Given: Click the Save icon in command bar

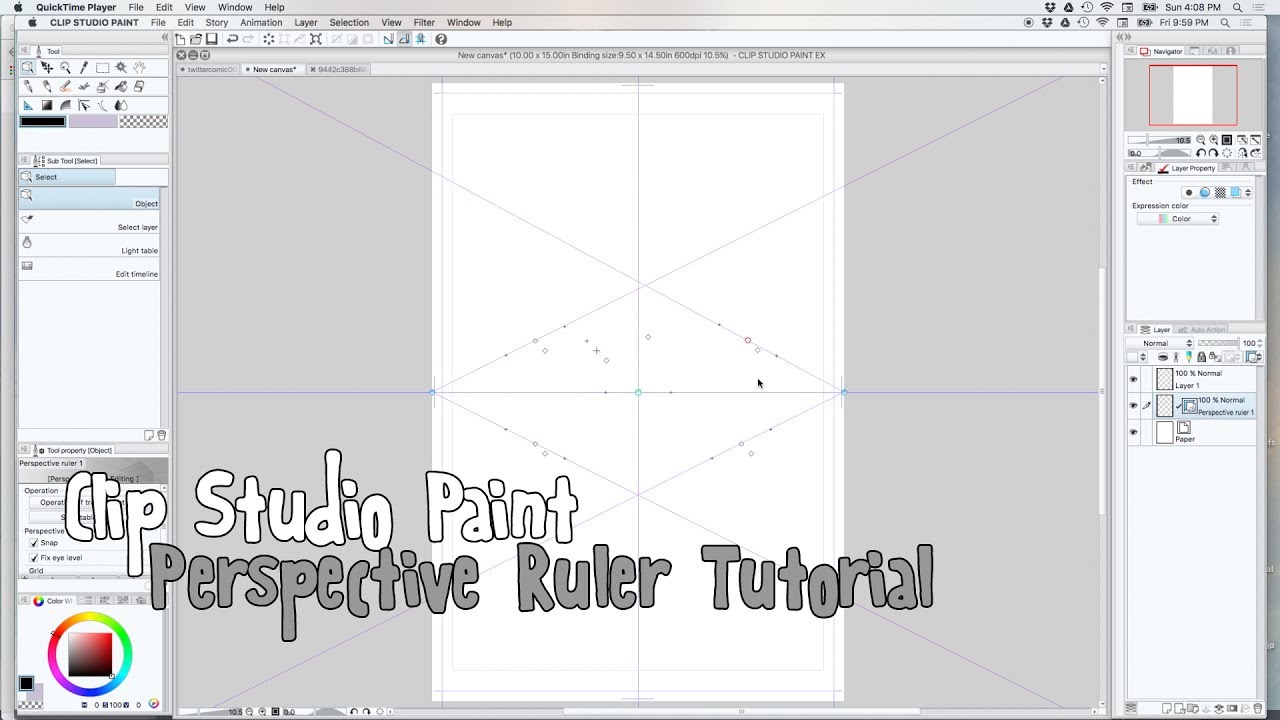Looking at the screenshot, I should pos(211,39).
